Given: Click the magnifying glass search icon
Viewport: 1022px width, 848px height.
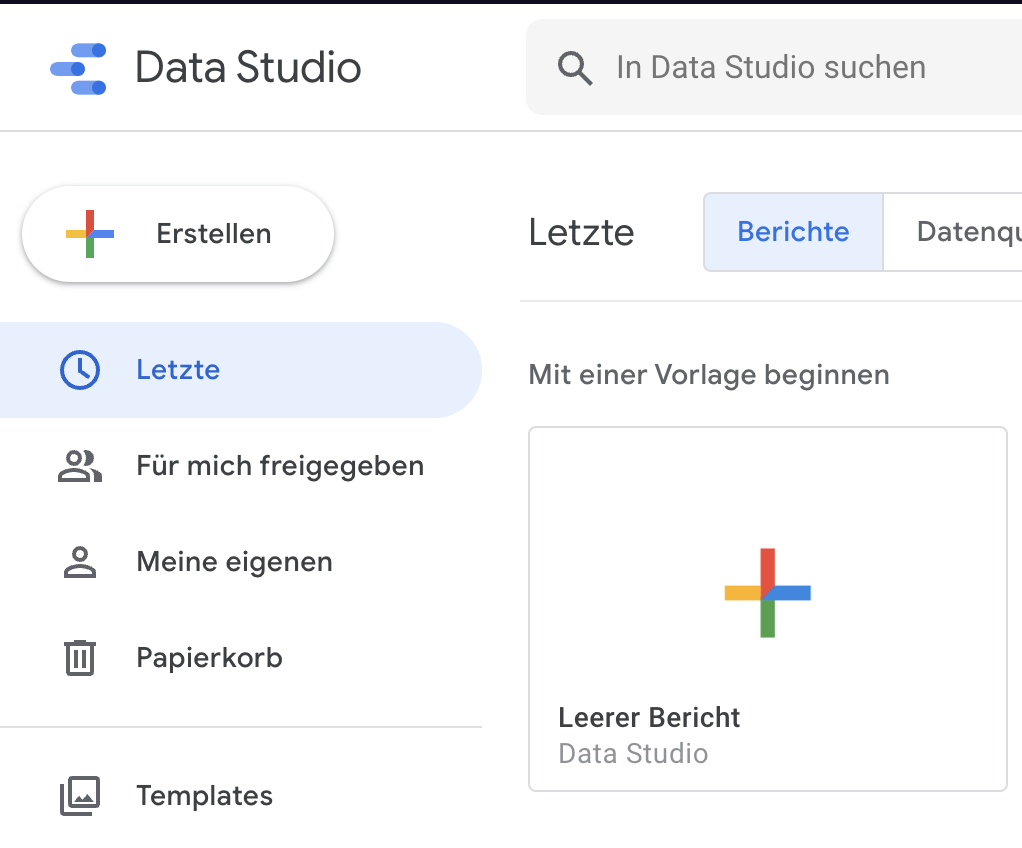Looking at the screenshot, I should point(575,68).
